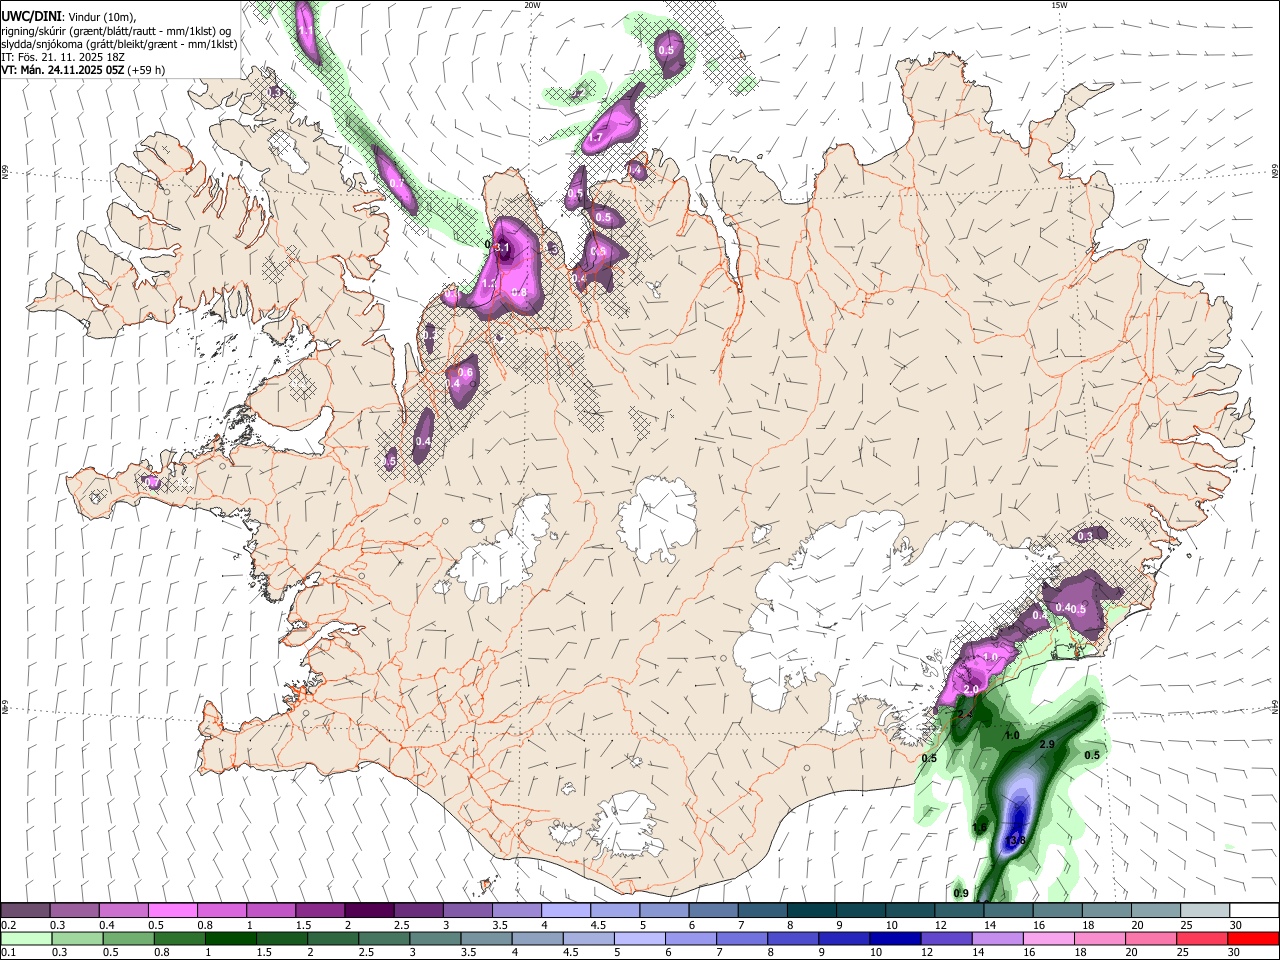Image resolution: width=1280 pixels, height=960 pixels.
Task: Pick the palest green first swatch in the lower legend
Action: (x=26, y=939)
